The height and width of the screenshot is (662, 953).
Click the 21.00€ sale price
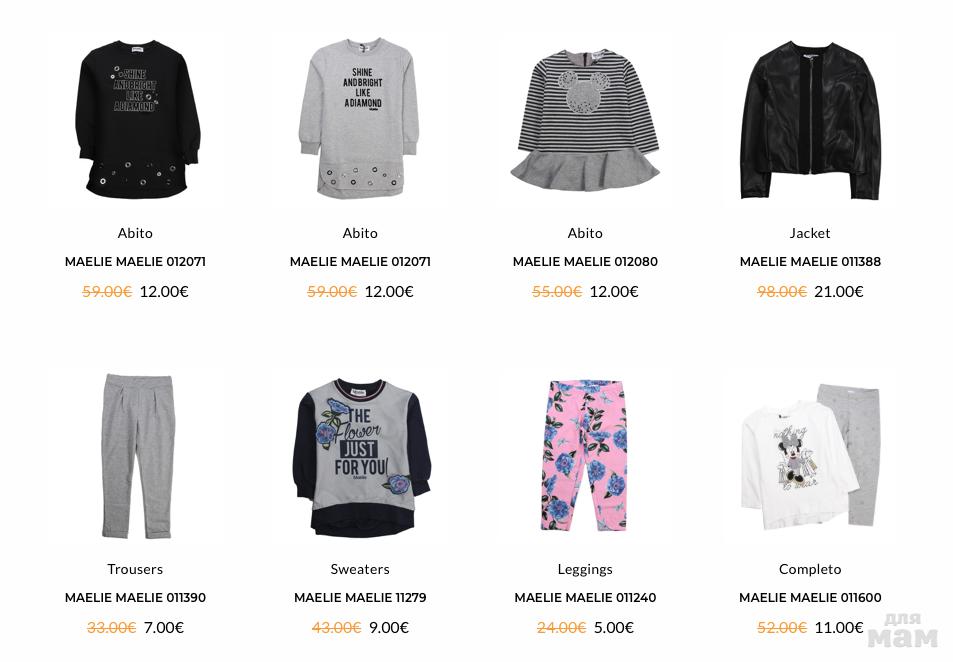pyautogui.click(x=838, y=292)
